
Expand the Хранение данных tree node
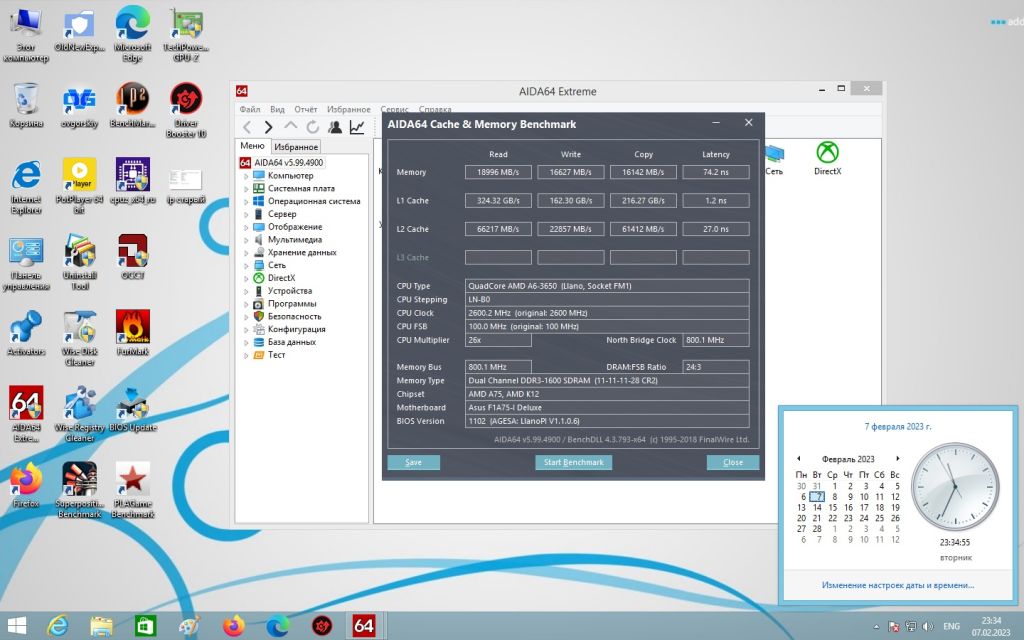tap(246, 253)
